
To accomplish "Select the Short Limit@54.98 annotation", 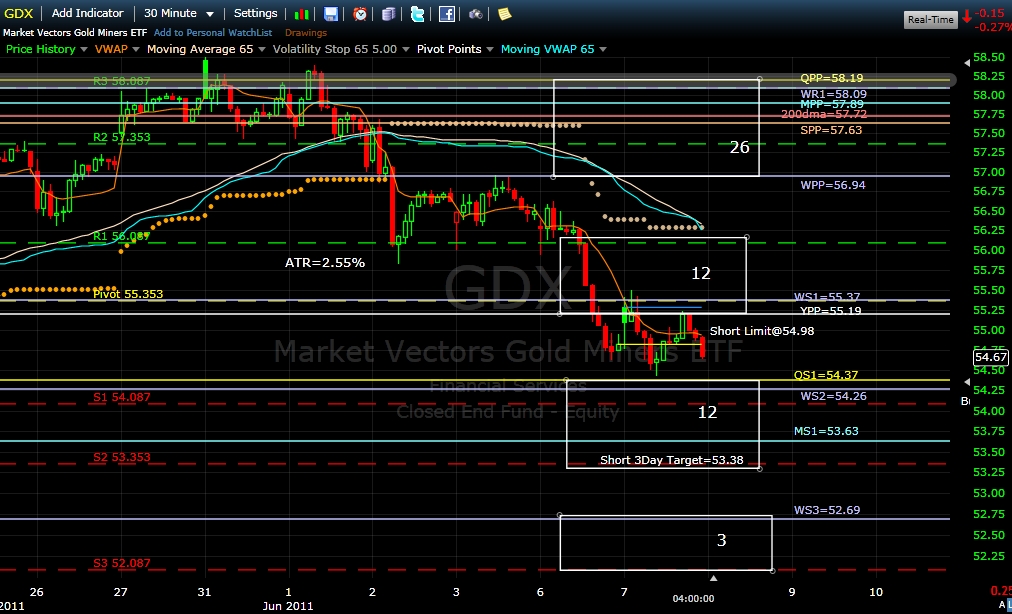I will pyautogui.click(x=762, y=331).
